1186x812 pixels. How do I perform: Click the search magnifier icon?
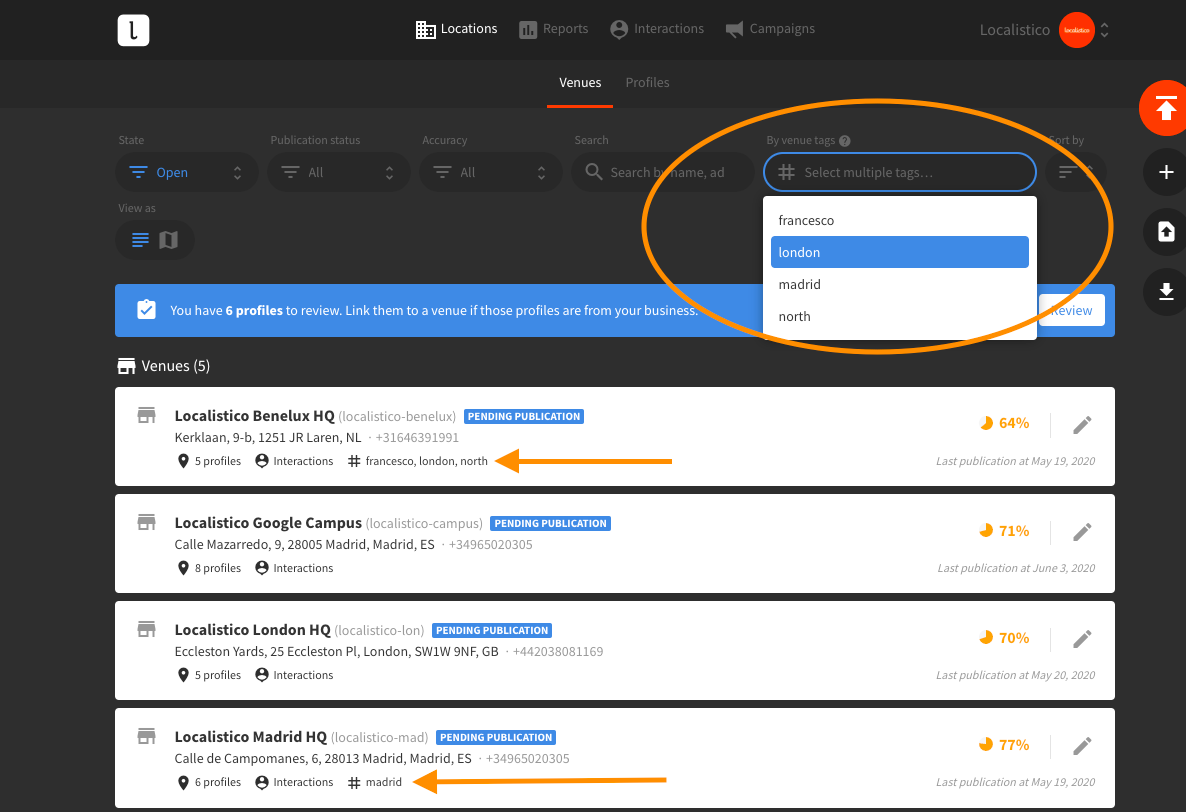(594, 172)
